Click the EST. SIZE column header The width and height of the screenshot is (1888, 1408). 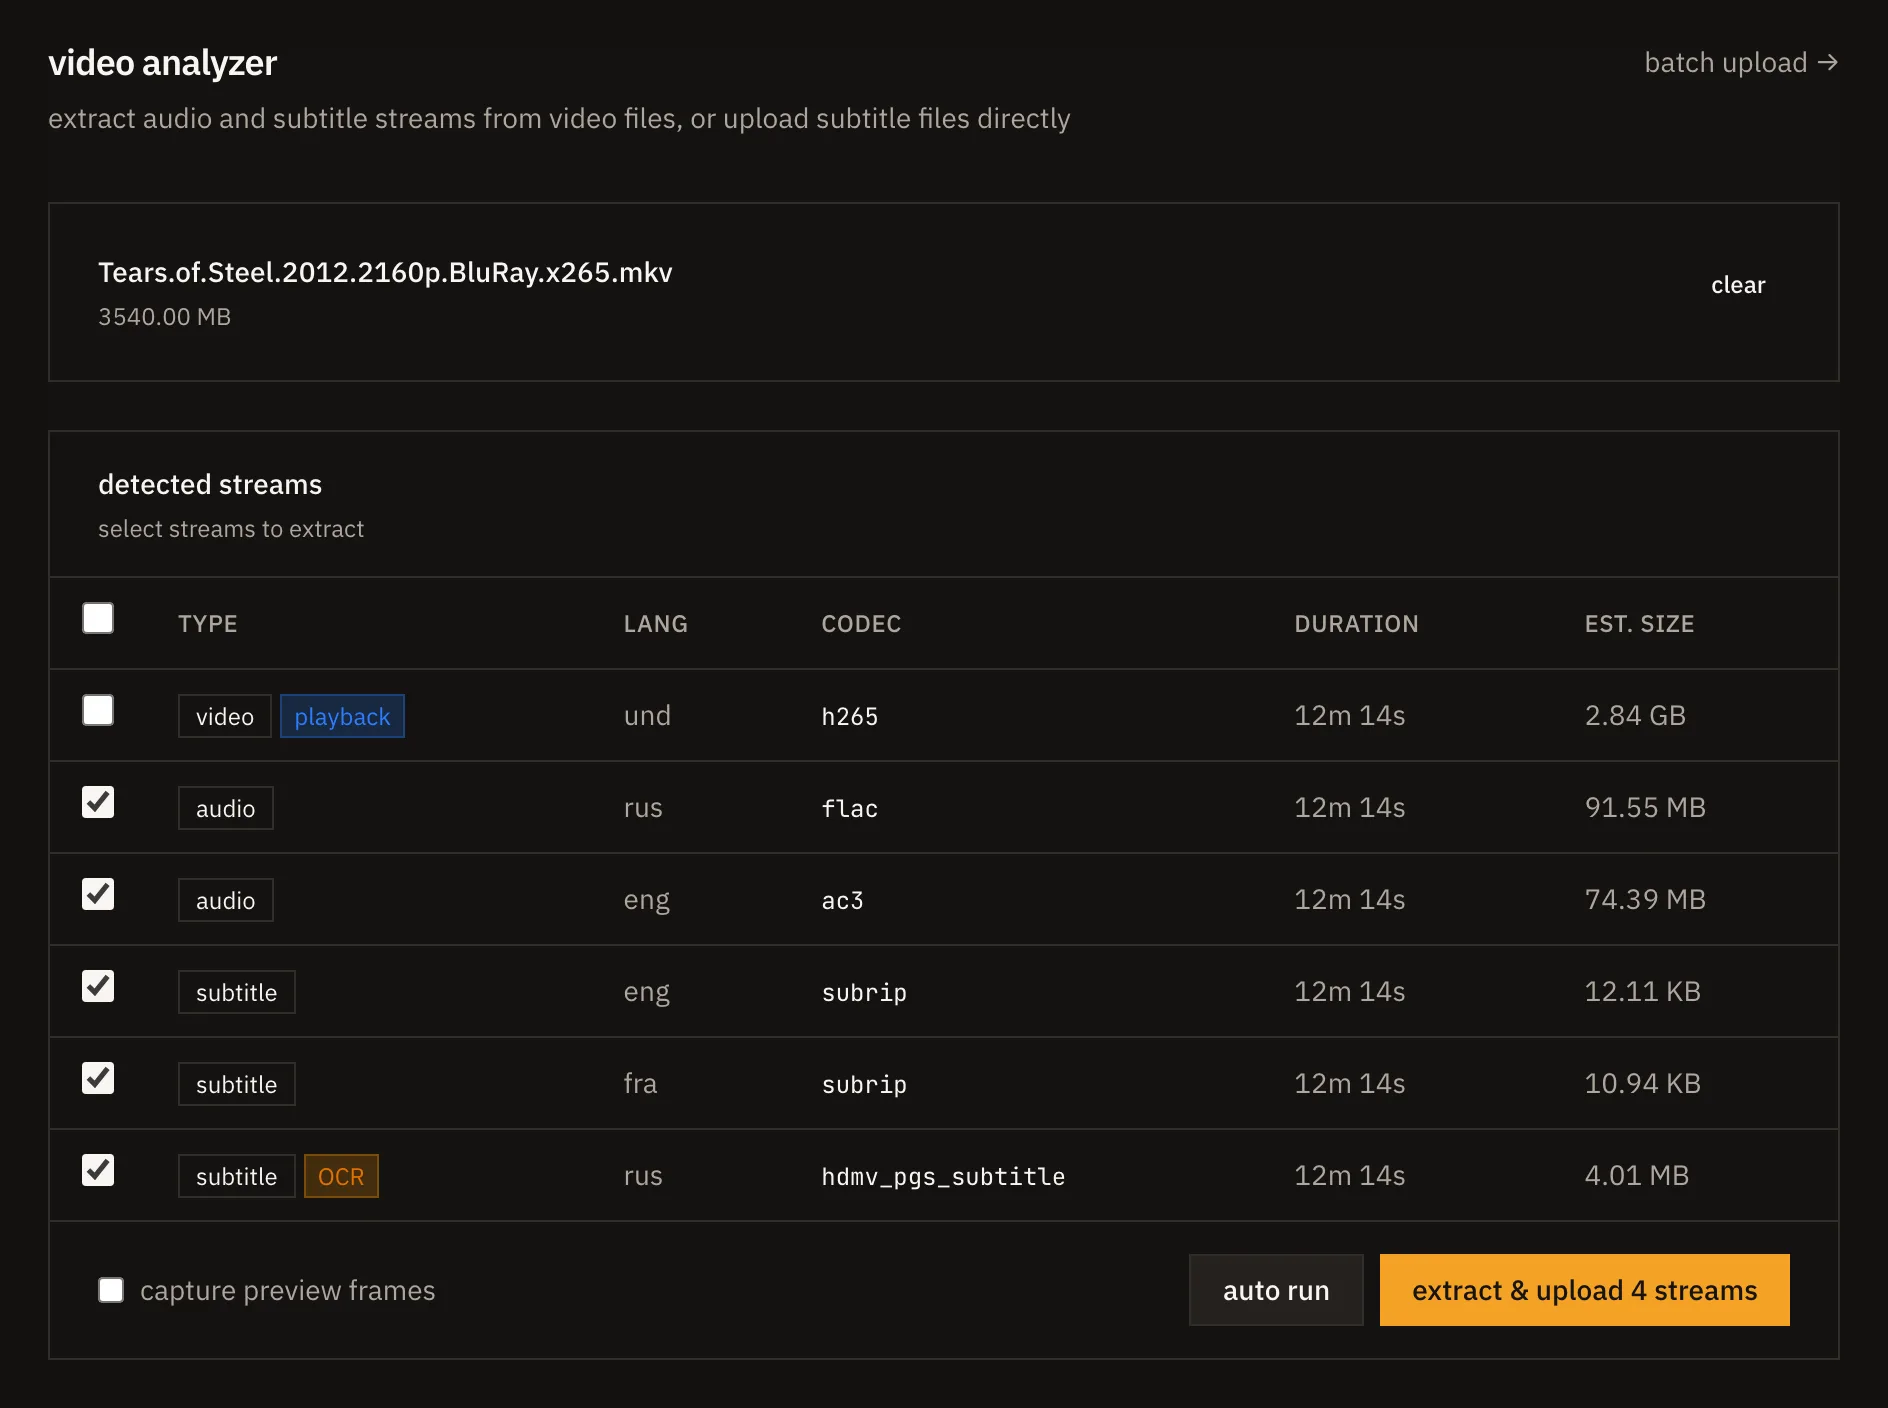pos(1639,624)
